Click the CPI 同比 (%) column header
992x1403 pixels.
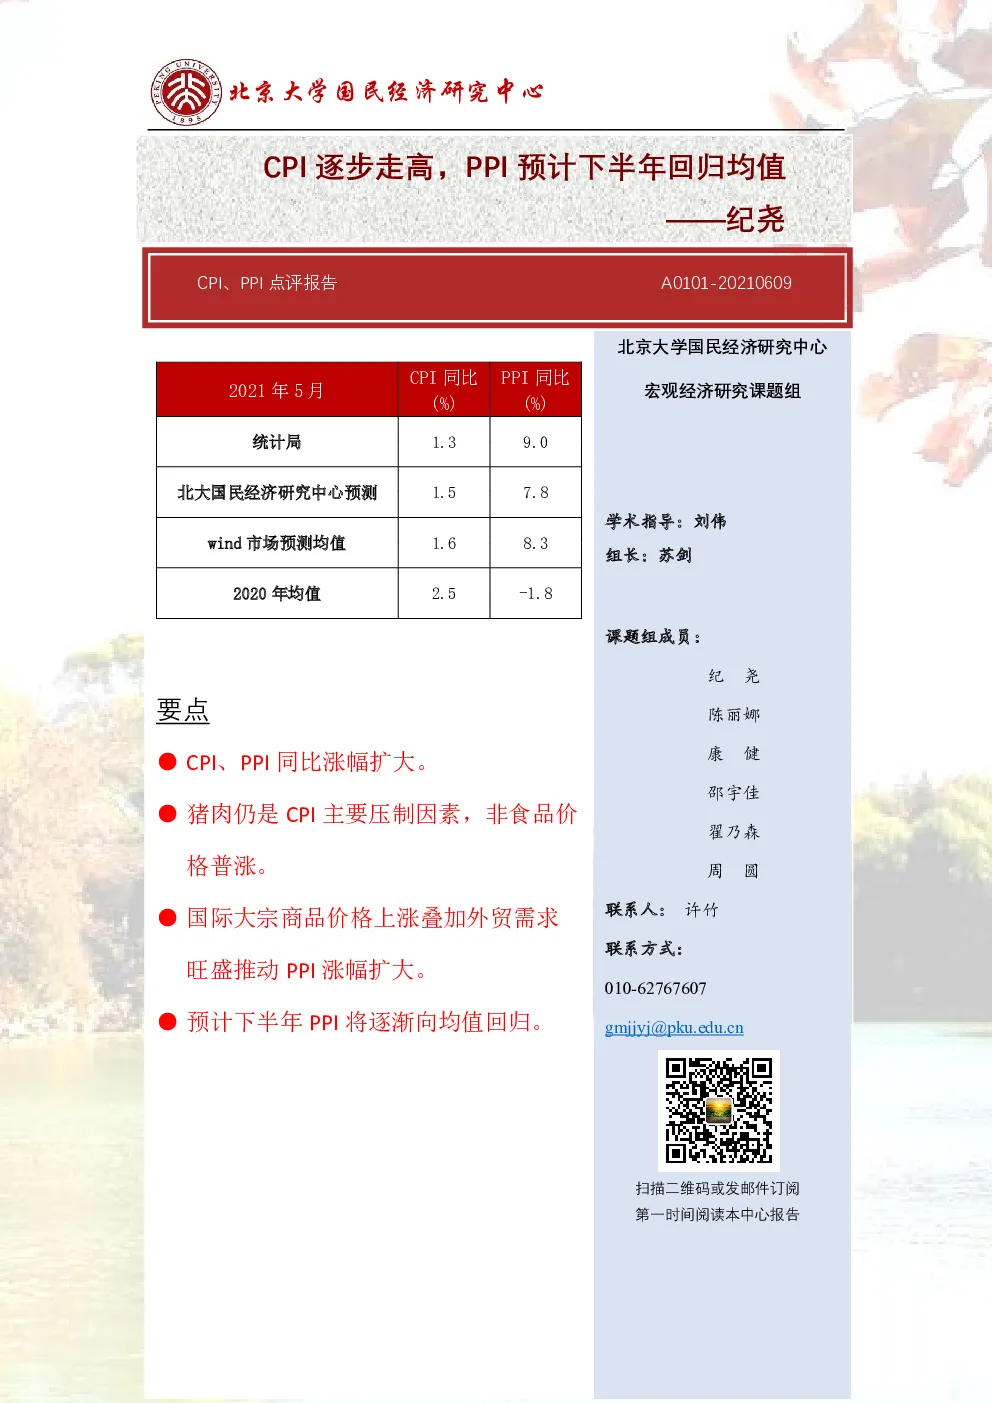click(444, 390)
